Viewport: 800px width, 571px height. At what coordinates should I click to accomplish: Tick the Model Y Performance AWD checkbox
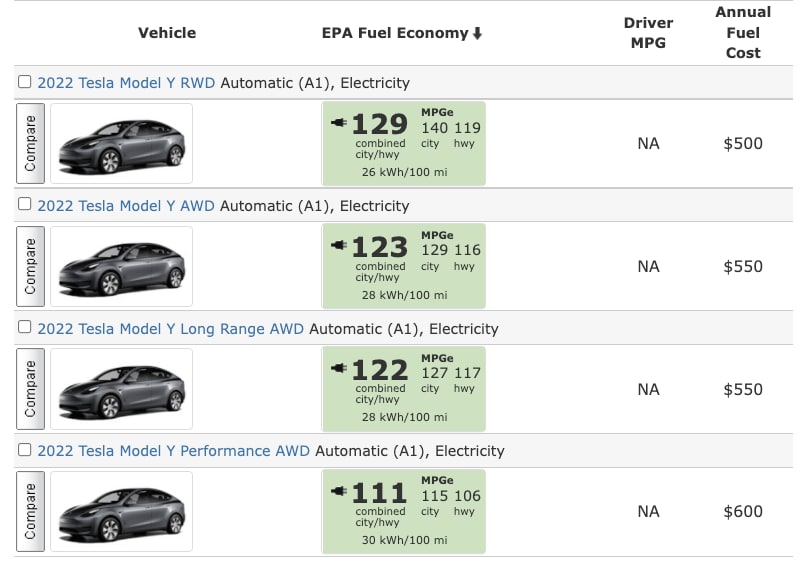(24, 450)
